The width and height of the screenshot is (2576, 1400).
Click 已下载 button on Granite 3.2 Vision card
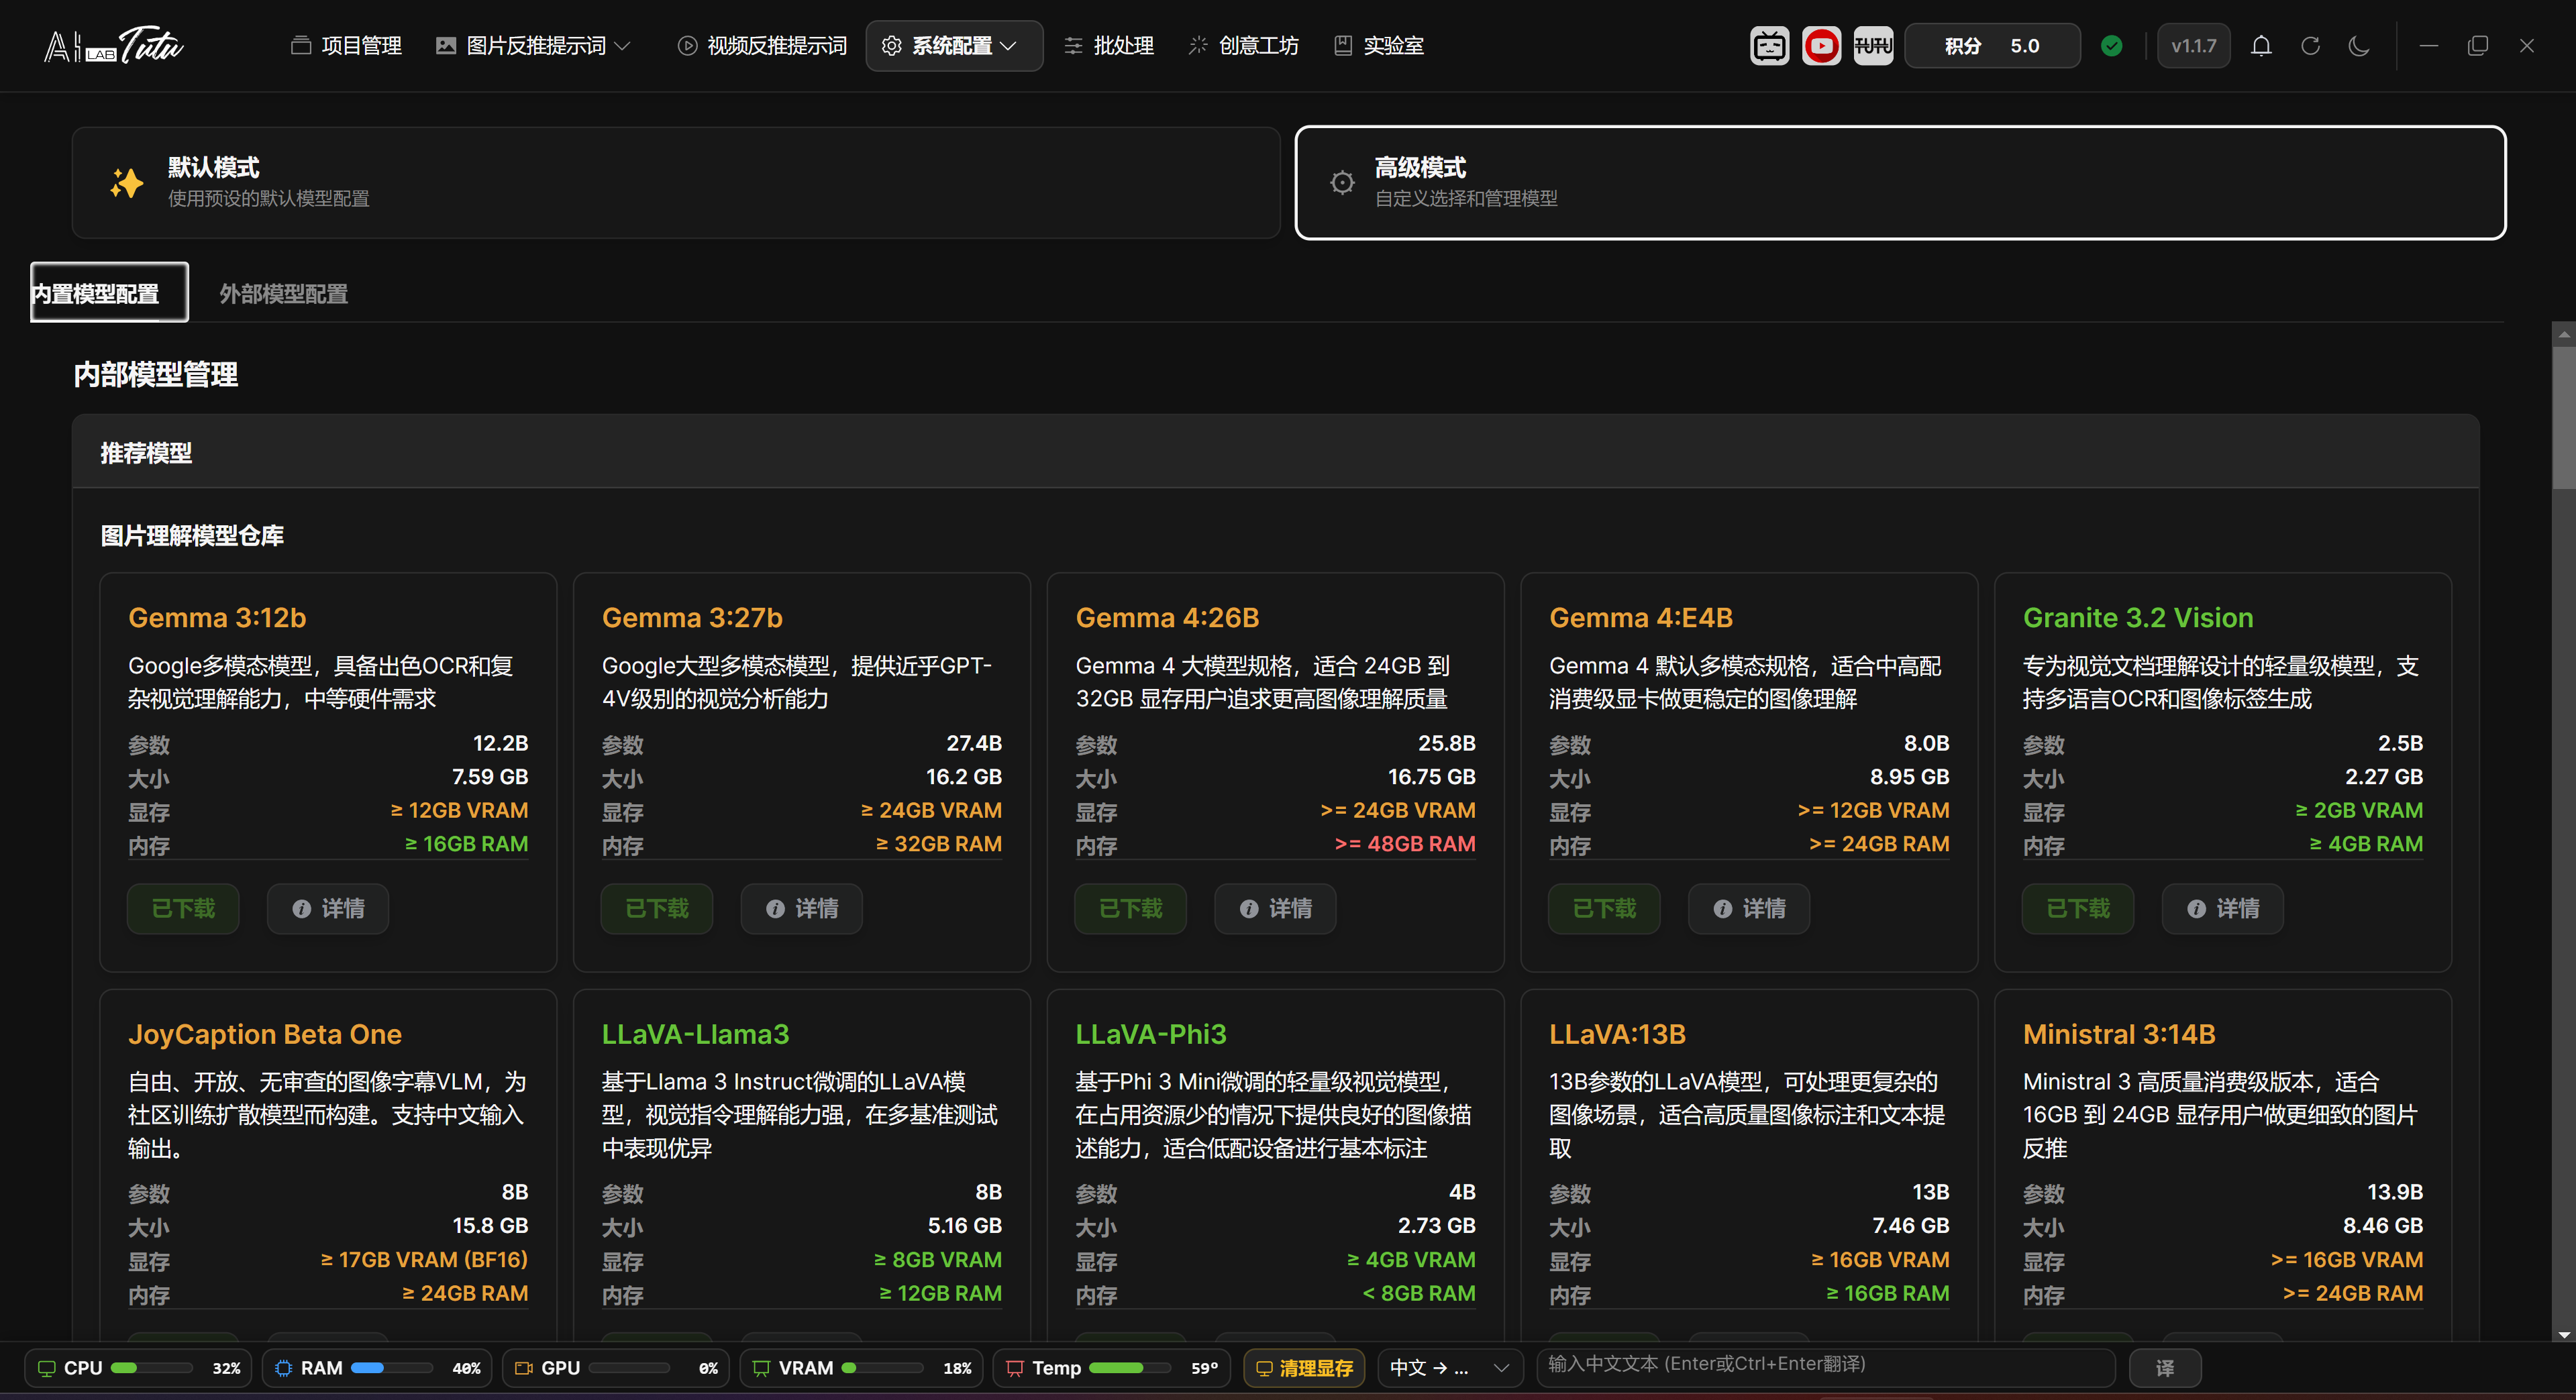pyautogui.click(x=2079, y=908)
